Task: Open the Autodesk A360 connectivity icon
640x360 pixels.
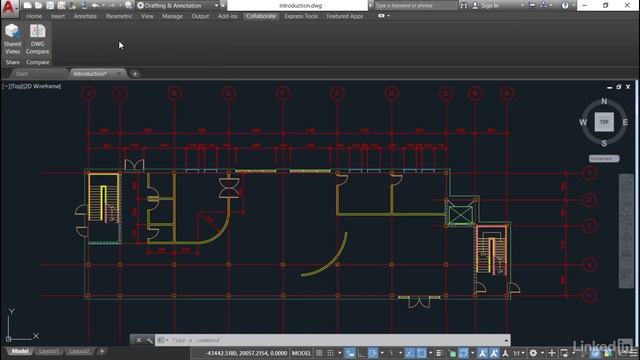Action: click(544, 5)
